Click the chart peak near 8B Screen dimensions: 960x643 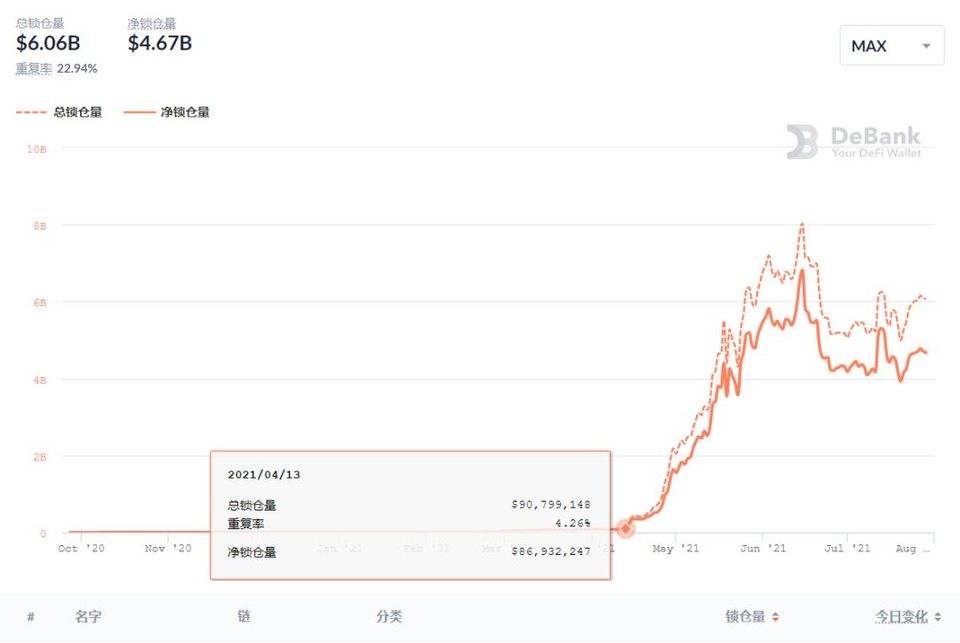click(x=802, y=225)
